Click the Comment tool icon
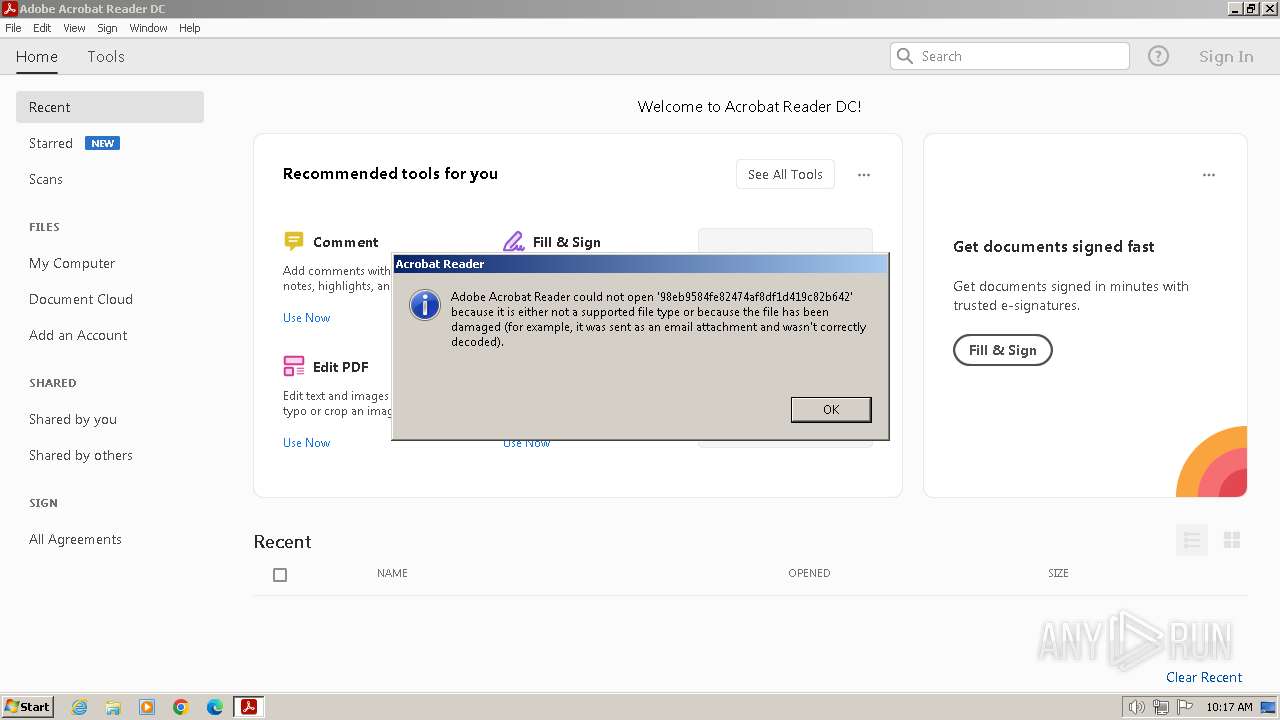1280x720 pixels. click(x=293, y=241)
